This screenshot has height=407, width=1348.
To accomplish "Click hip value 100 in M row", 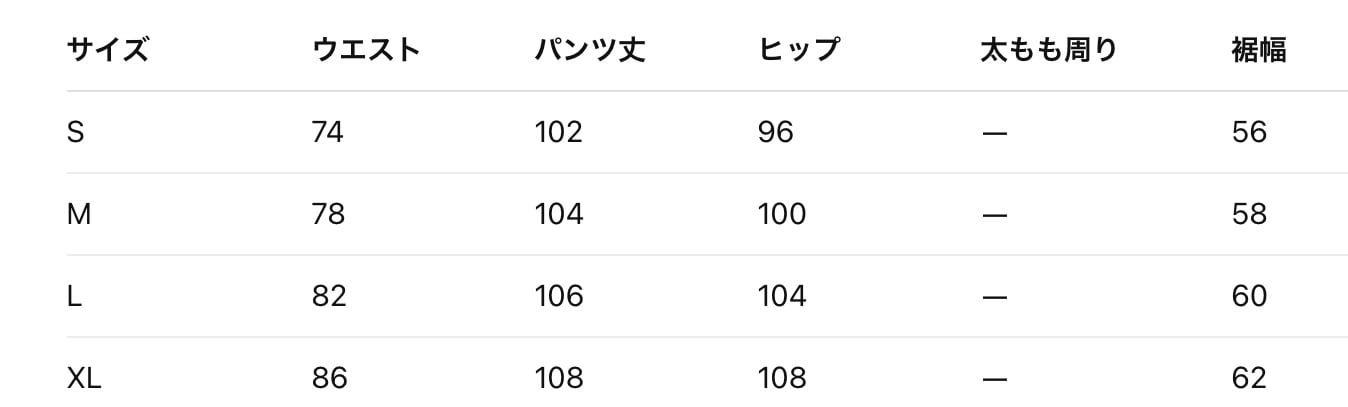I will click(782, 214).
